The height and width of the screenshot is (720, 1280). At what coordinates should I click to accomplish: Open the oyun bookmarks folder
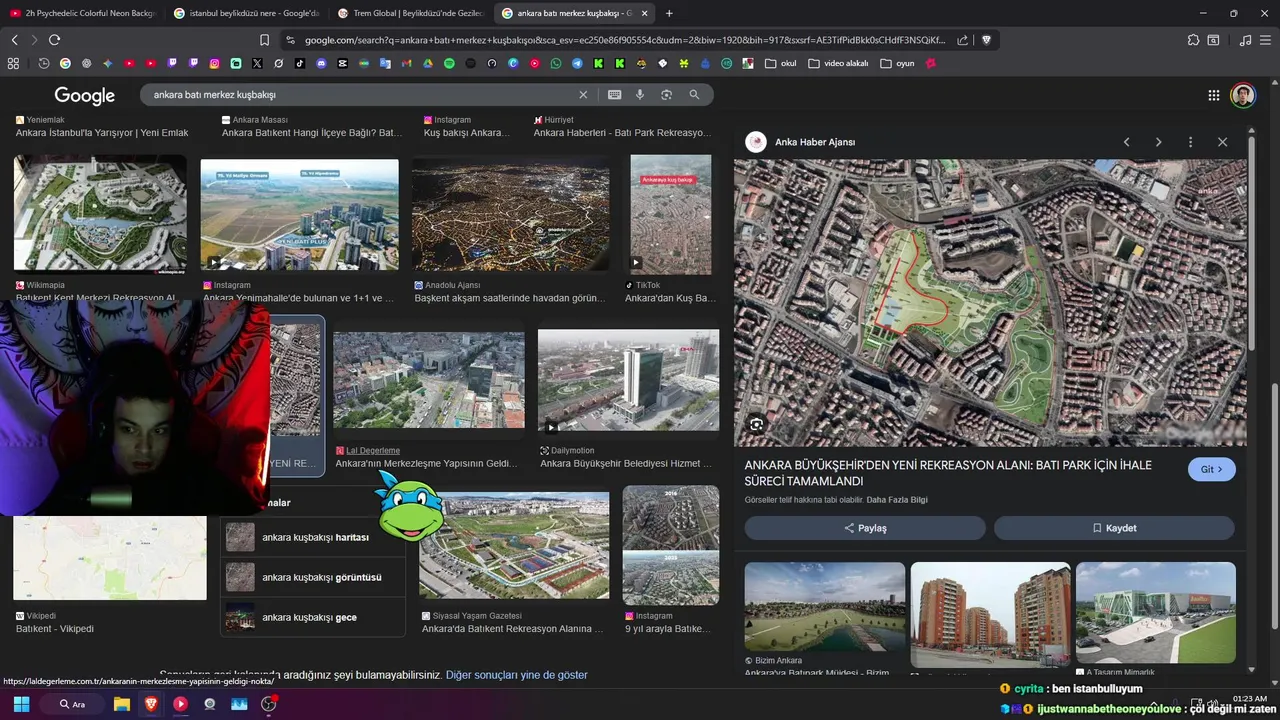pyautogui.click(x=897, y=63)
